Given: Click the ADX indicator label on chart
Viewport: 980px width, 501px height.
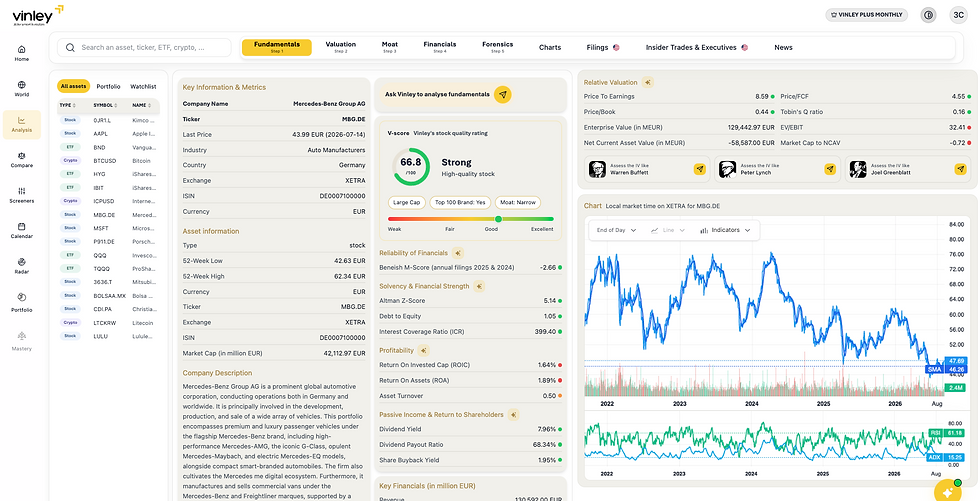Looking at the screenshot, I should point(936,457).
